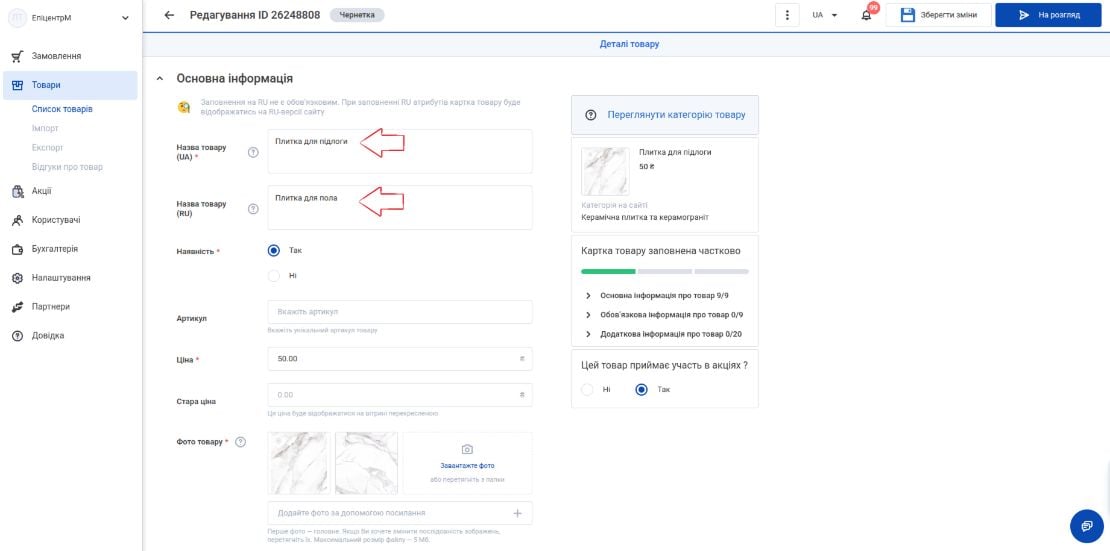This screenshot has width=1110, height=551.
Task: Select the Ні radio under Наявність
Action: (x=274, y=276)
